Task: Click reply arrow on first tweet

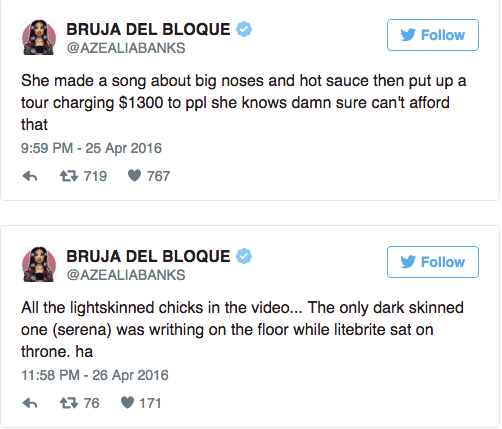Action: click(30, 176)
